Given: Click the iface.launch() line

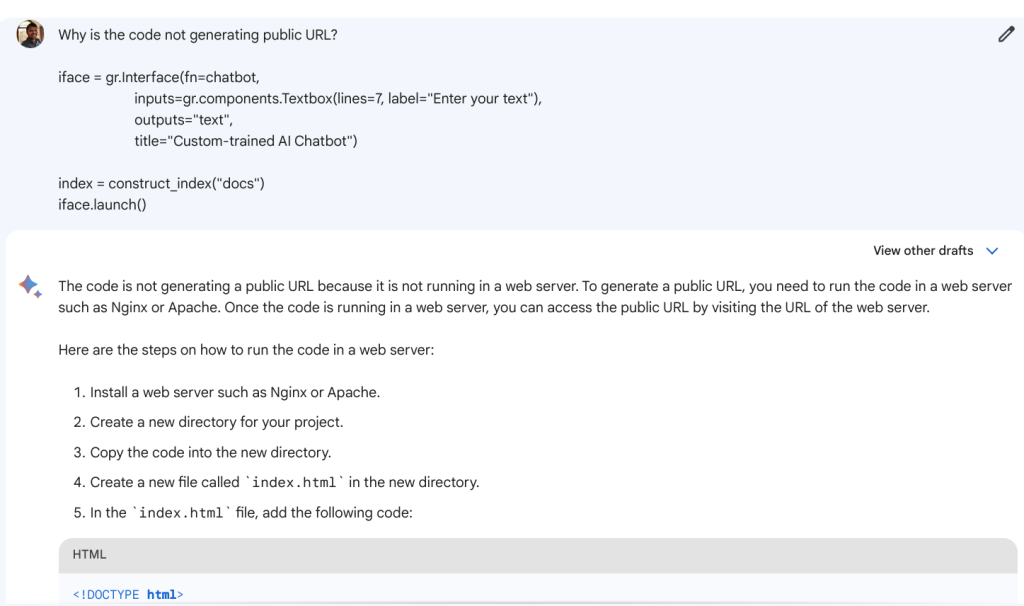Looking at the screenshot, I should click(102, 204).
